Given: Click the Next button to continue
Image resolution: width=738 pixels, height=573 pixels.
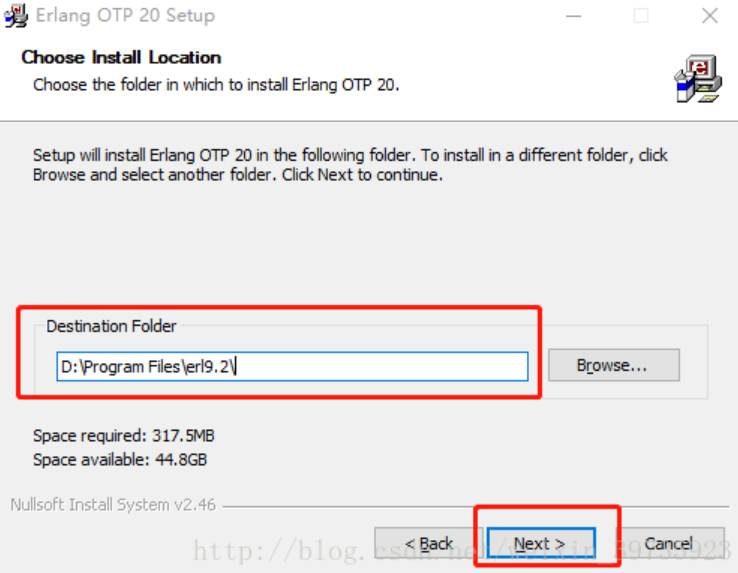Looking at the screenshot, I should [x=540, y=543].
